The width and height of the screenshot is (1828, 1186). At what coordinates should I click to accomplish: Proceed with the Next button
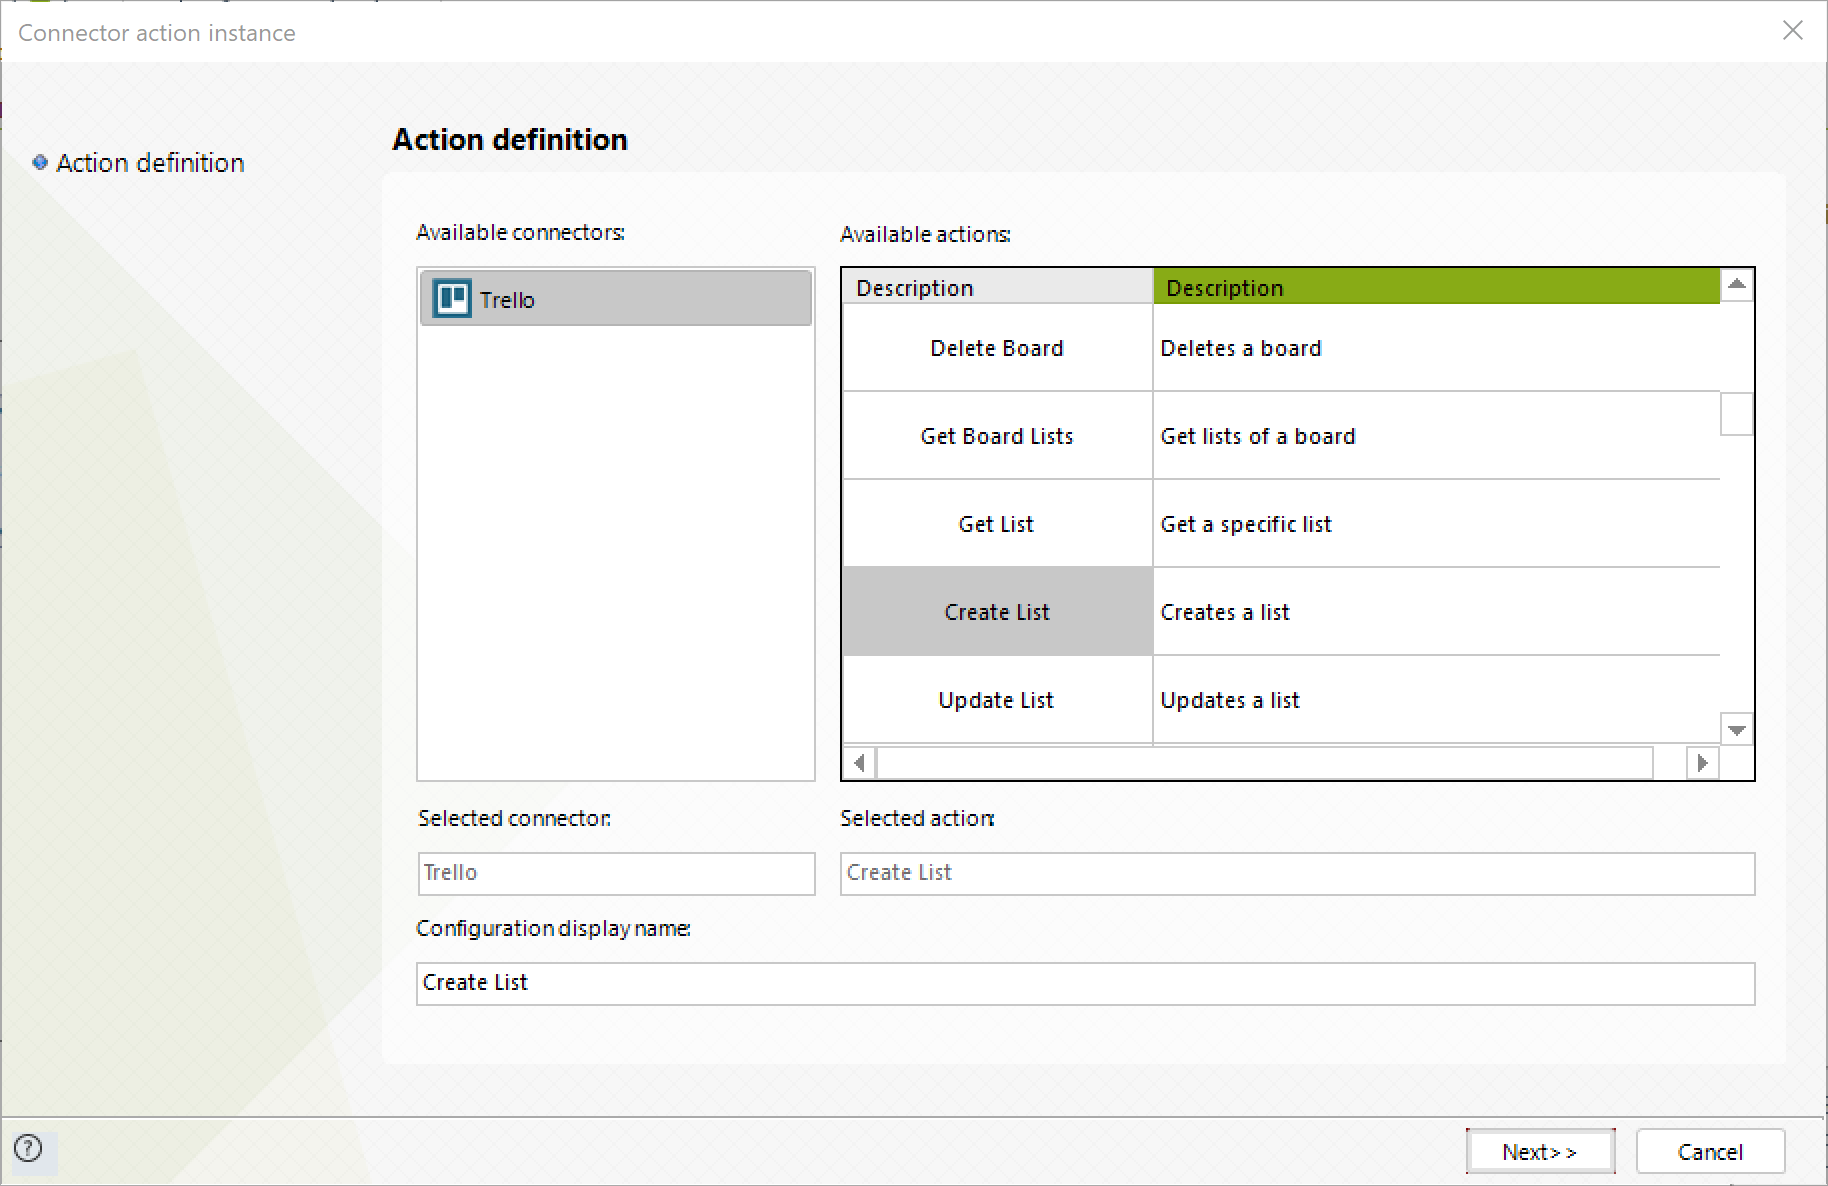[x=1540, y=1151]
